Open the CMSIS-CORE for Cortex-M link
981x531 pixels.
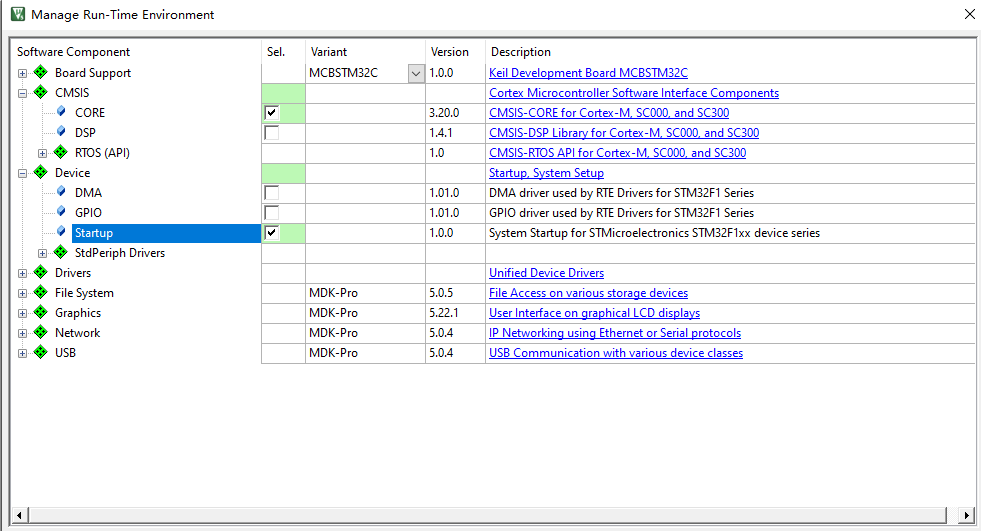(x=609, y=113)
